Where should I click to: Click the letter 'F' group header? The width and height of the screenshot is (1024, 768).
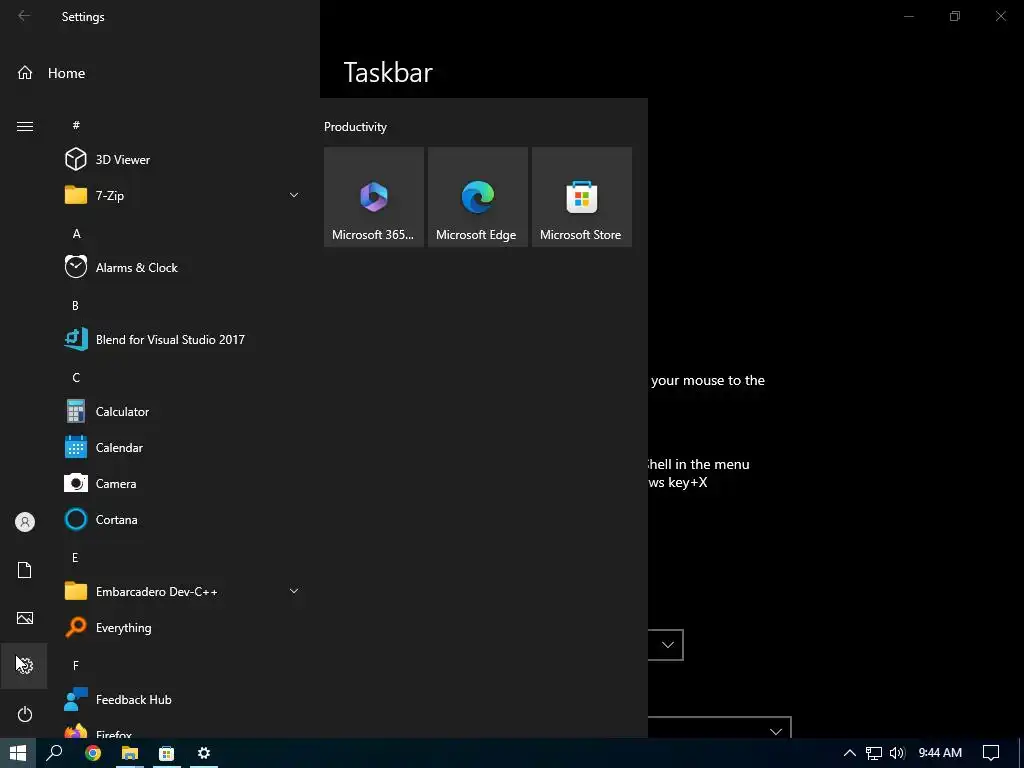(x=76, y=665)
